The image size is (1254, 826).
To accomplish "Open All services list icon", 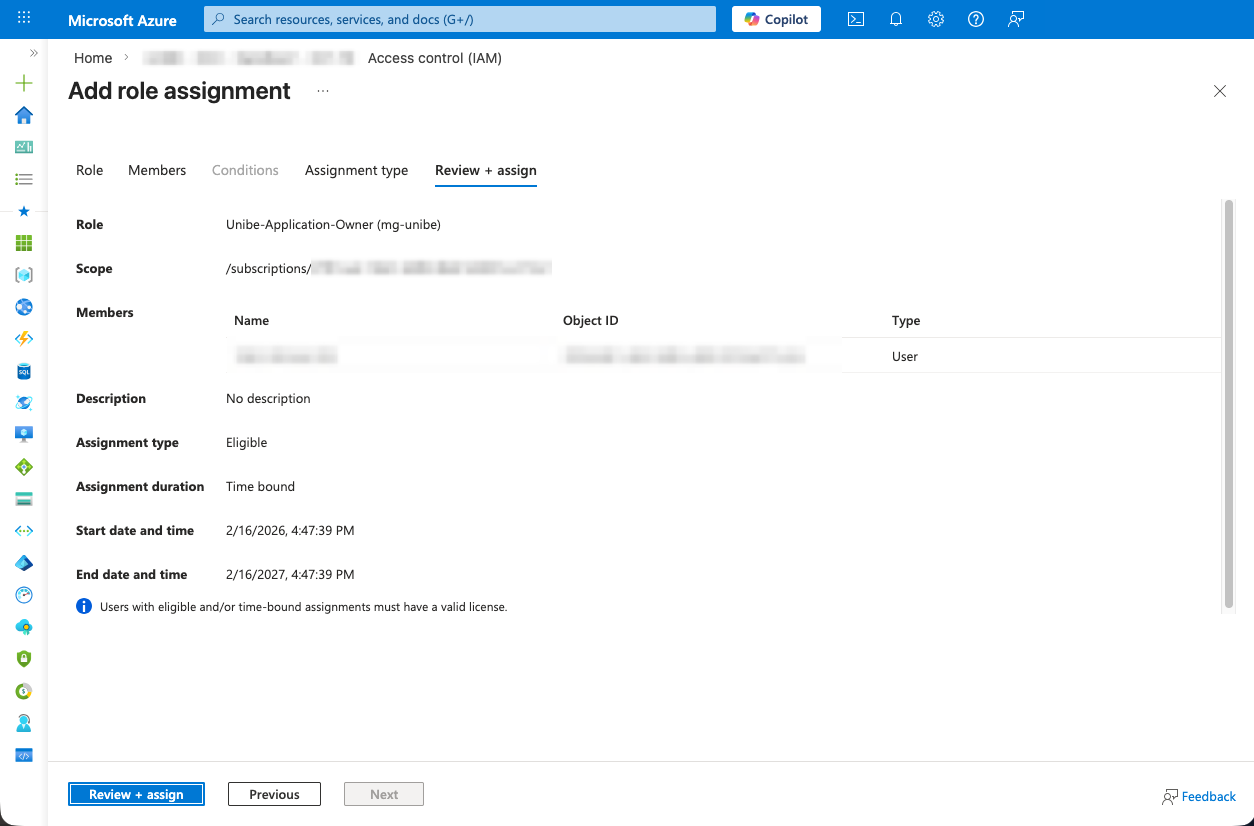I will pos(24,179).
